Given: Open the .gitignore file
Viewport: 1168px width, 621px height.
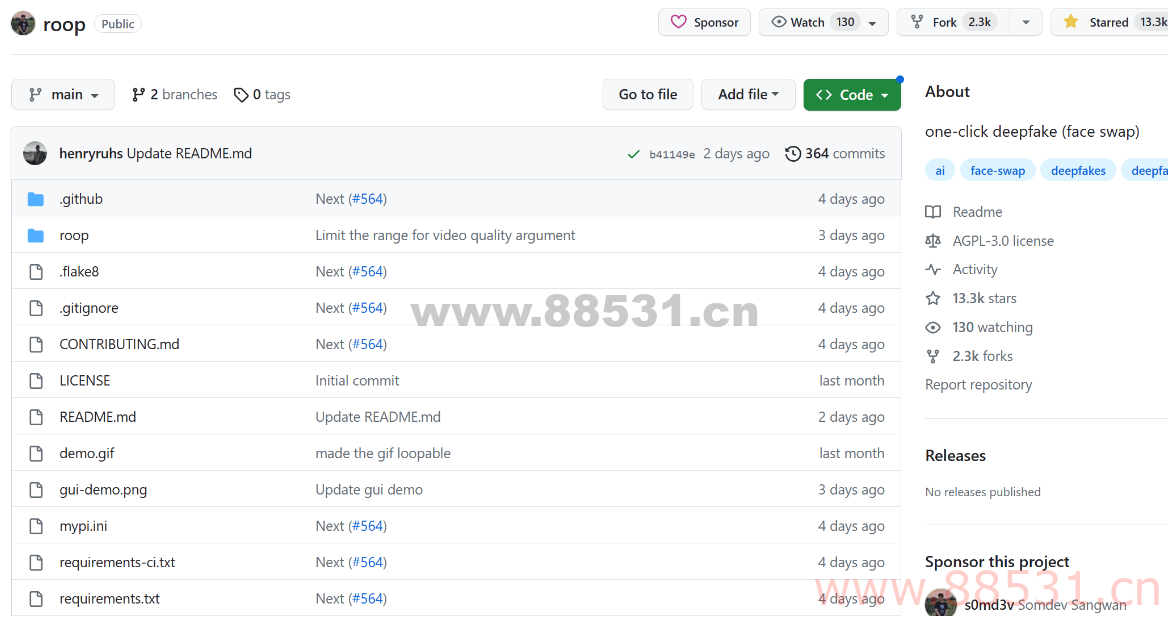Looking at the screenshot, I should coord(89,308).
